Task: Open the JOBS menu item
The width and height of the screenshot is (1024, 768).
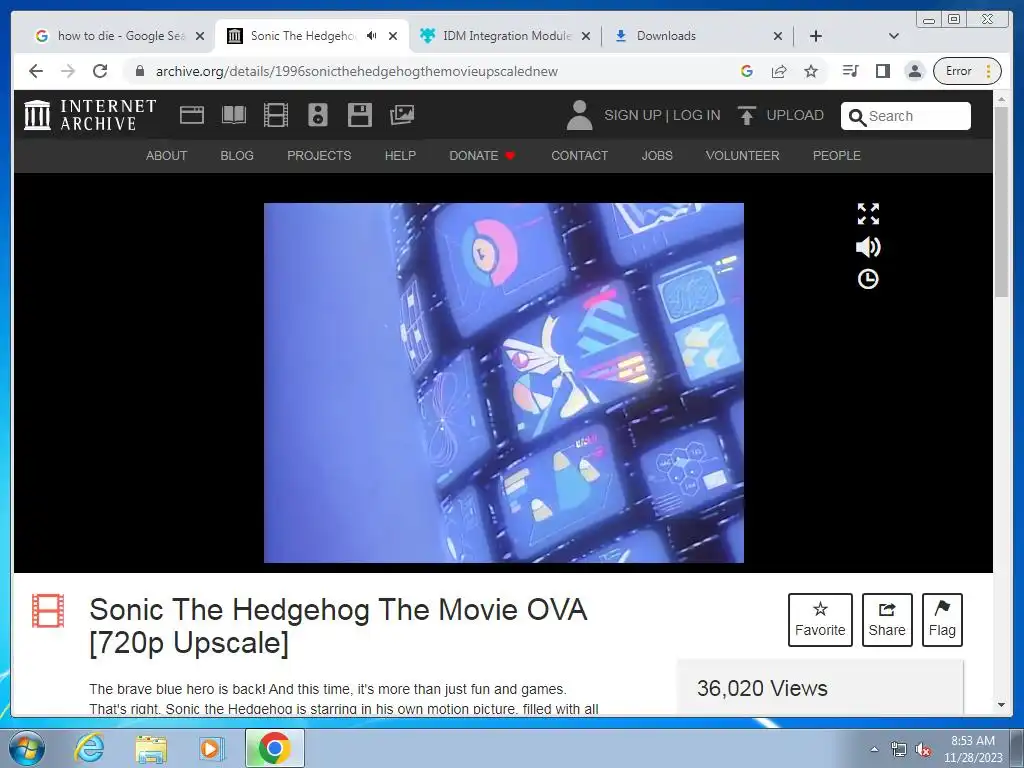Action: pyautogui.click(x=657, y=155)
